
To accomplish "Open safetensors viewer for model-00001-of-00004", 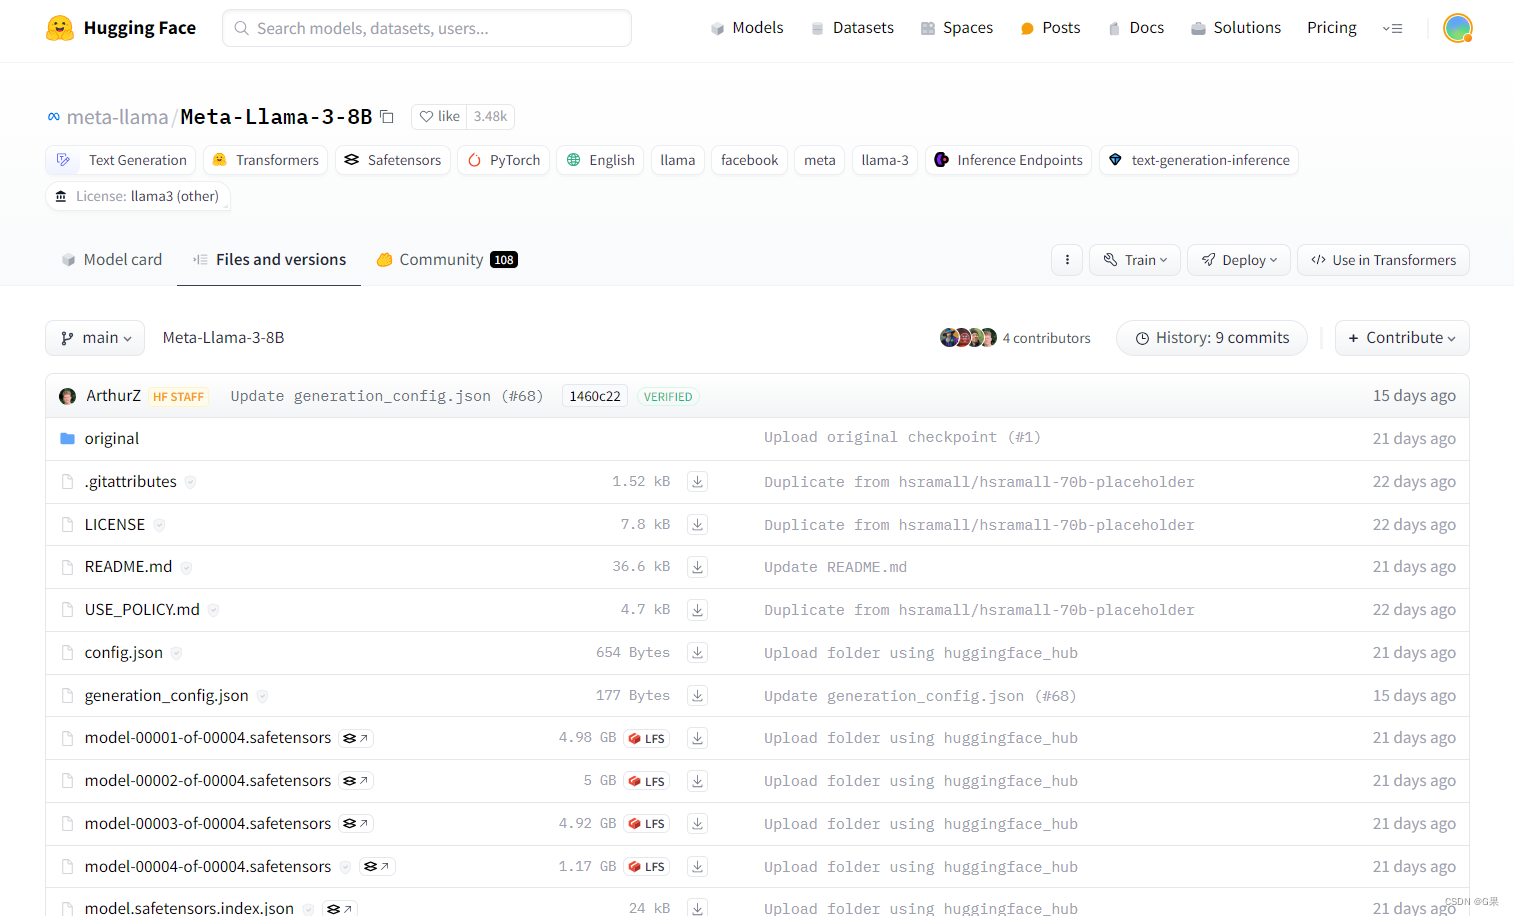I will coord(356,738).
